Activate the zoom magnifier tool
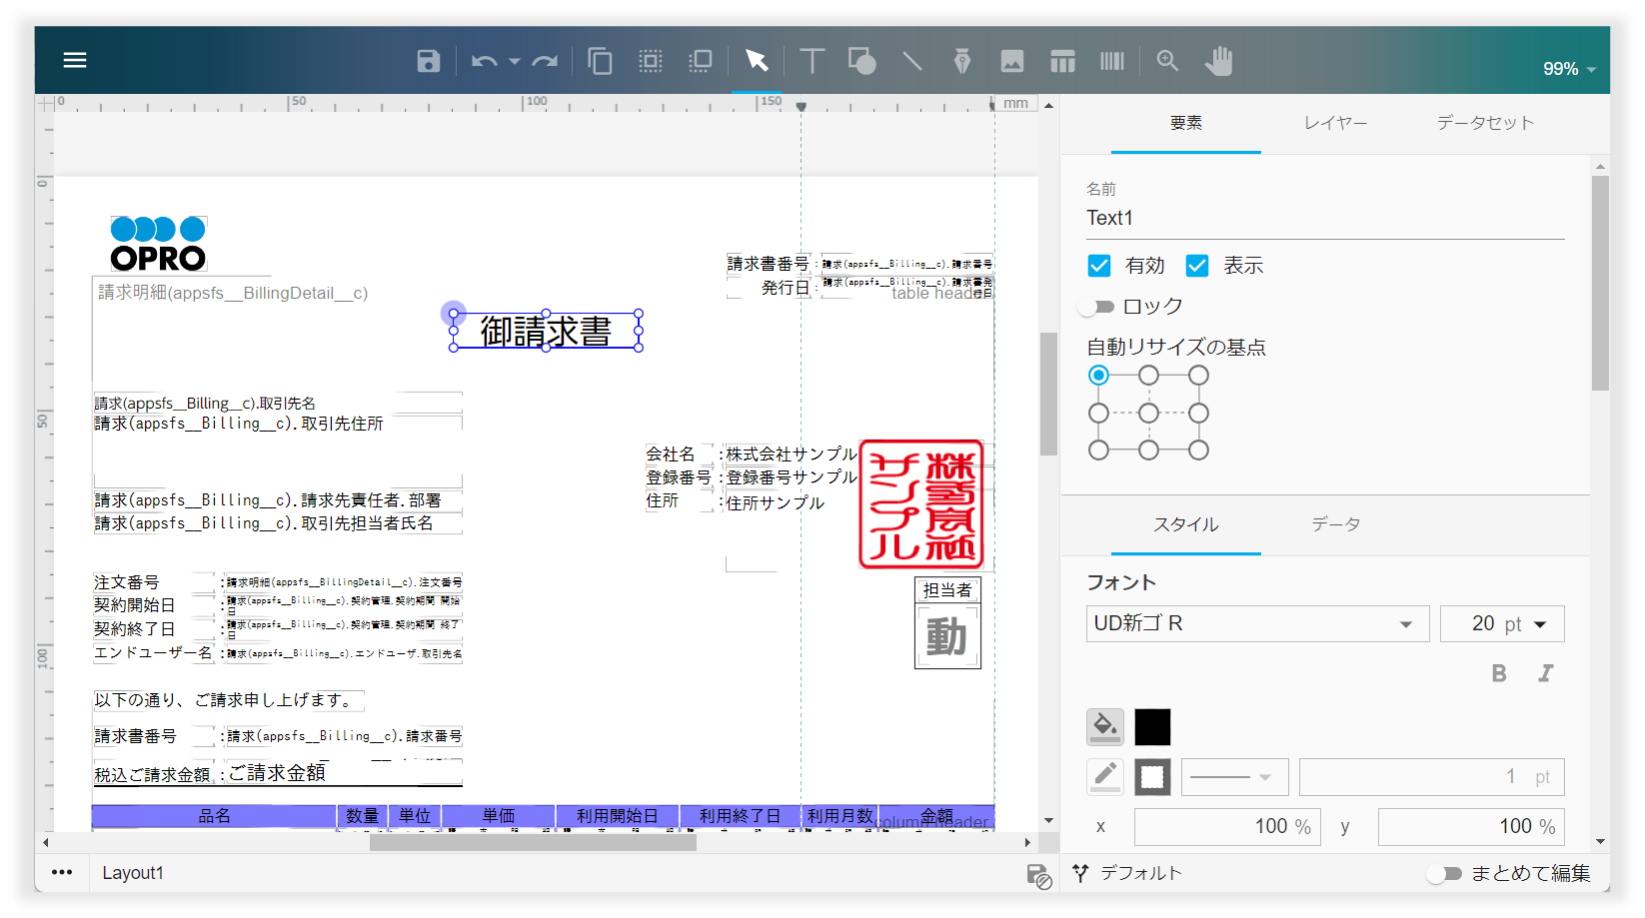Screen dimensions: 1645x918 [1167, 61]
